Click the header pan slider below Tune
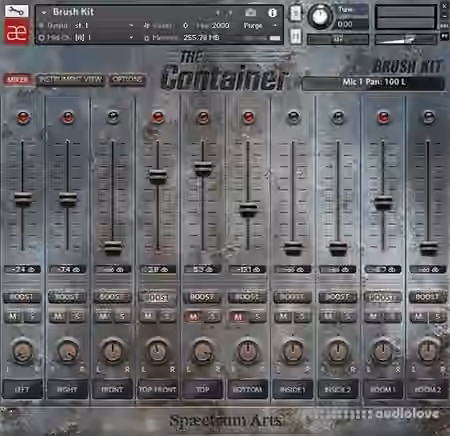Viewport: 450px width, 436px height. 337,39
